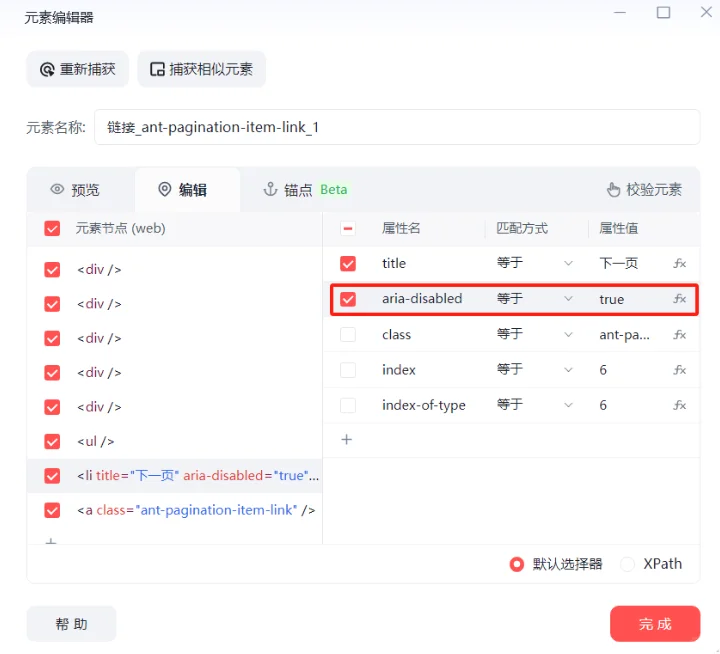The height and width of the screenshot is (654, 720).
Task: Uncheck the a class ant-pagination-item-link node checkbox
Action: point(52,510)
